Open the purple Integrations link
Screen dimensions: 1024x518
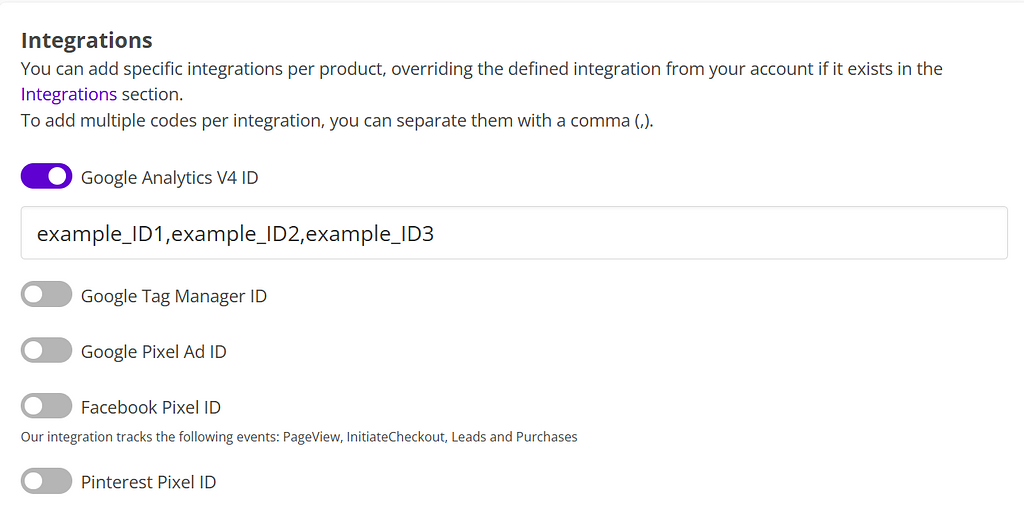69,94
